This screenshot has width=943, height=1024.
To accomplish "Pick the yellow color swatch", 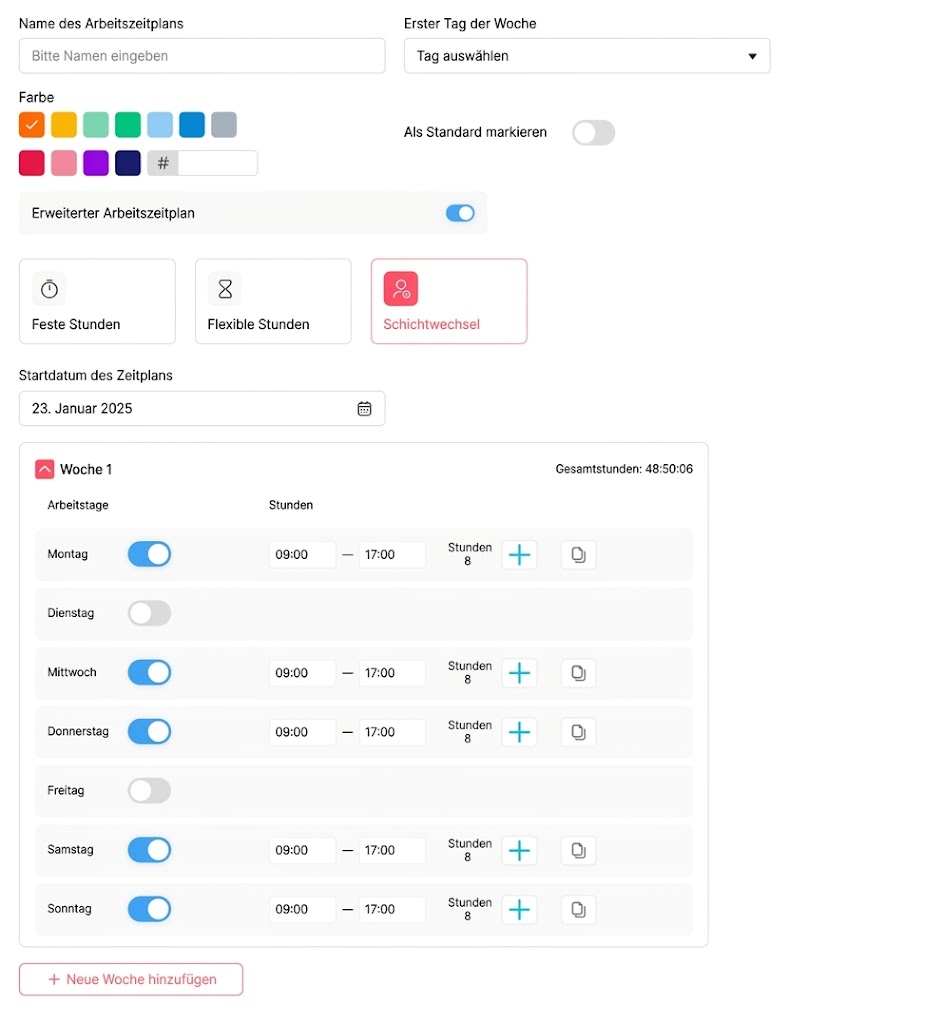I will (64, 125).
